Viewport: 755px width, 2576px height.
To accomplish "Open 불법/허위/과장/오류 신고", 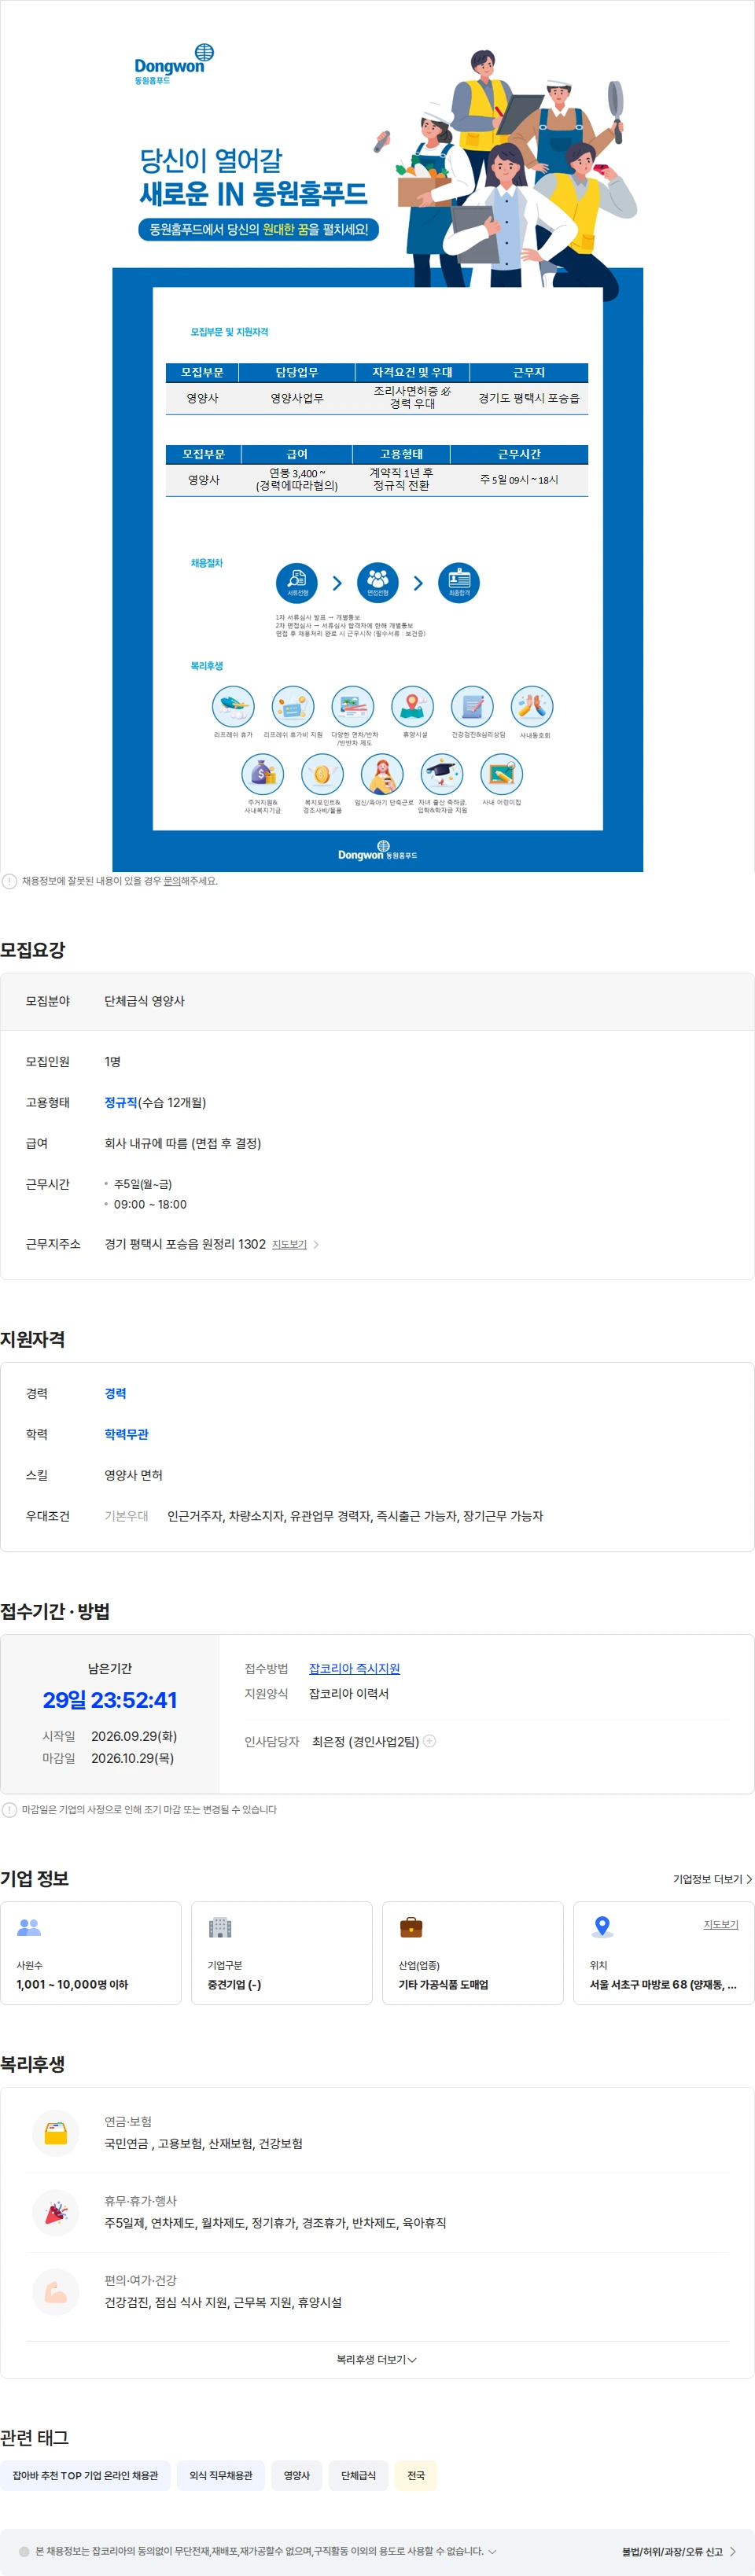I will (x=679, y=2551).
